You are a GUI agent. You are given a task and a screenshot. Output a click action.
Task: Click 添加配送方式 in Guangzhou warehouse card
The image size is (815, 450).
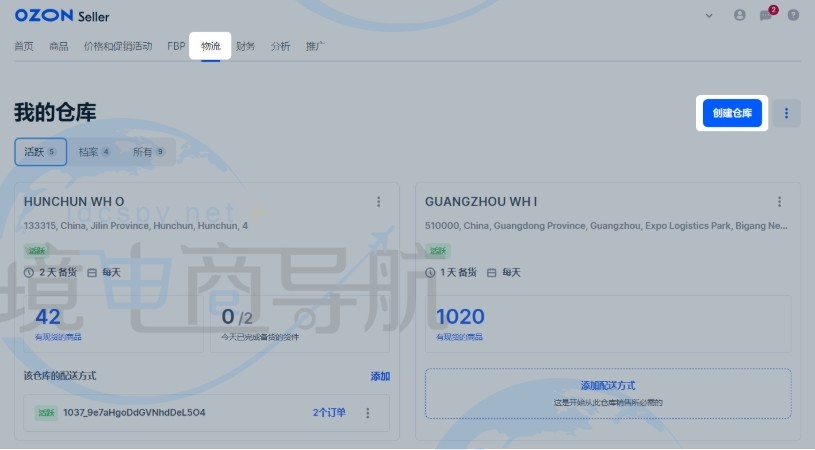tap(608, 386)
